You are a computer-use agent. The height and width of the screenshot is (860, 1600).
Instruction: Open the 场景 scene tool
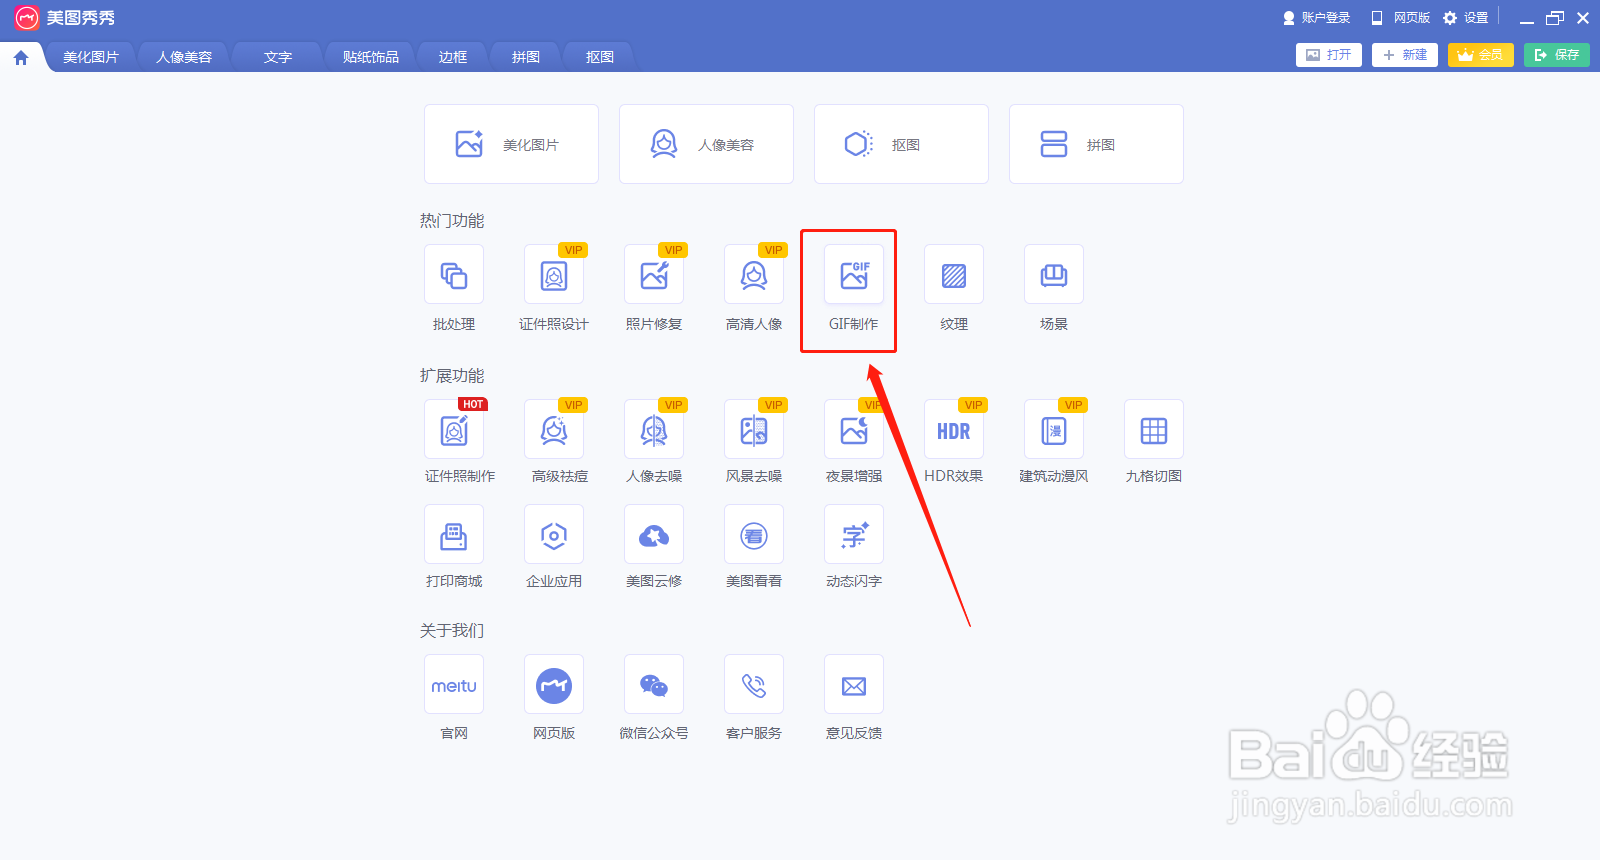pos(1054,275)
